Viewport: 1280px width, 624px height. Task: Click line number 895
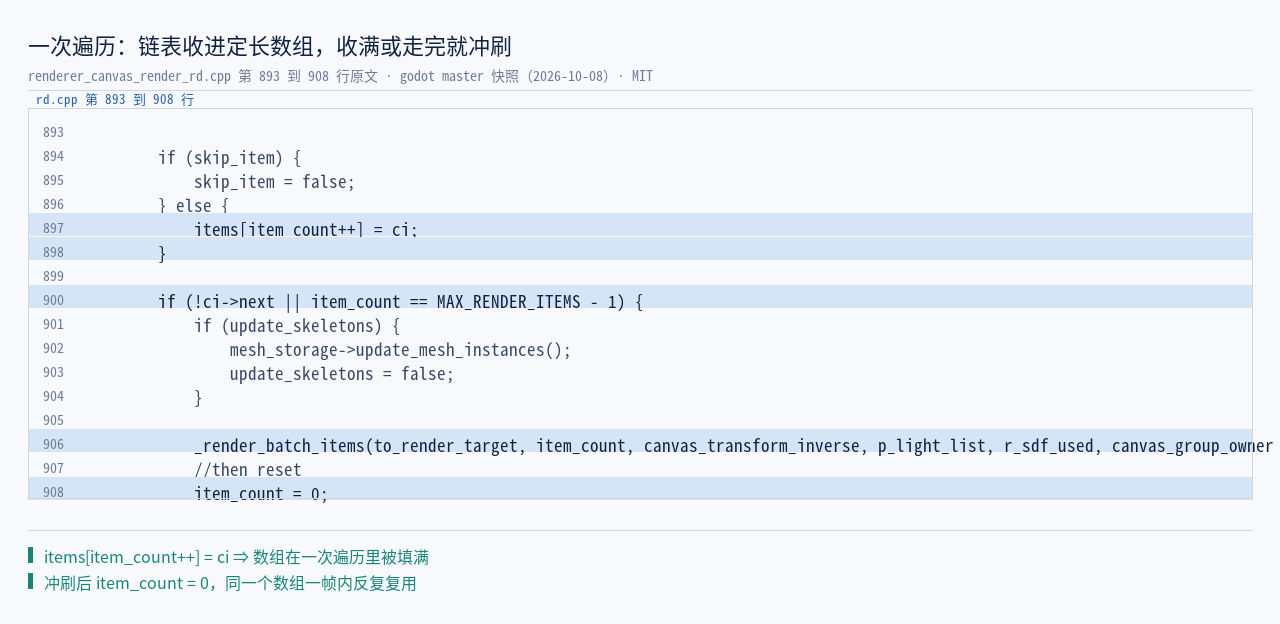53,181
